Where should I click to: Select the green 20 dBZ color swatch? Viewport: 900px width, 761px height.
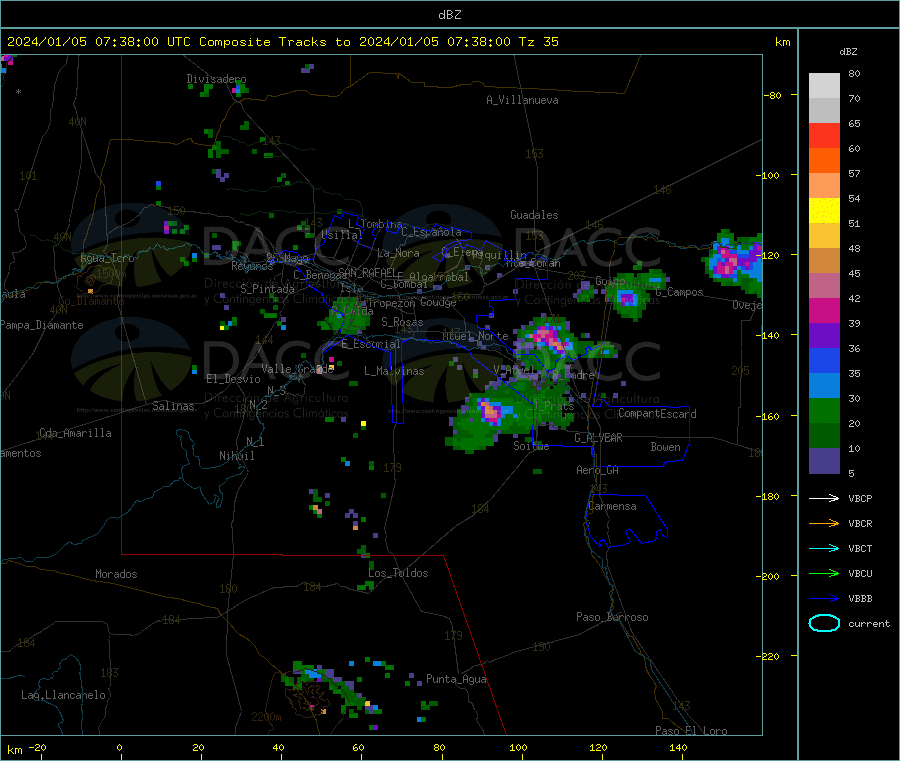(824, 410)
